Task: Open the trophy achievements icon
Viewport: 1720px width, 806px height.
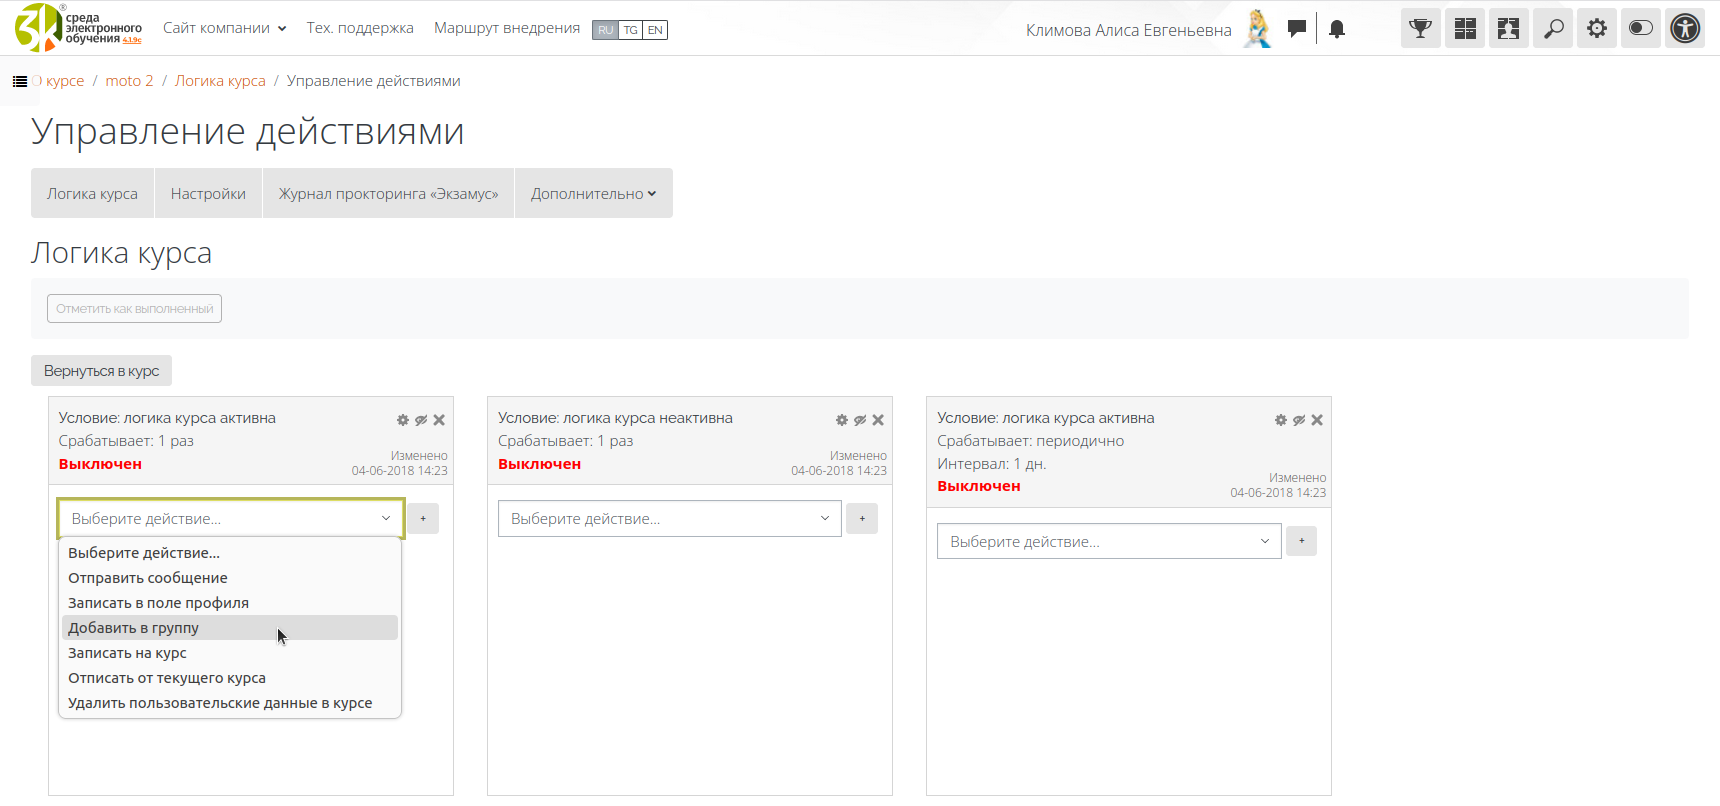Action: pos(1420,29)
